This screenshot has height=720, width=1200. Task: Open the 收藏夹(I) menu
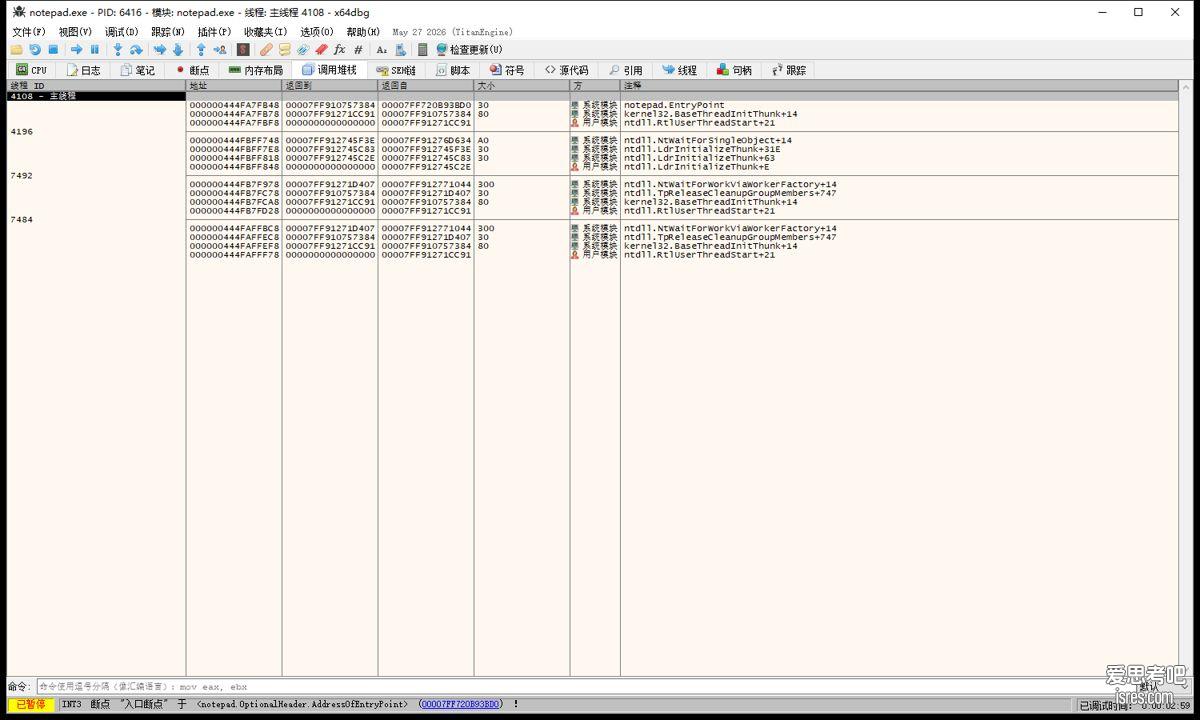point(266,32)
